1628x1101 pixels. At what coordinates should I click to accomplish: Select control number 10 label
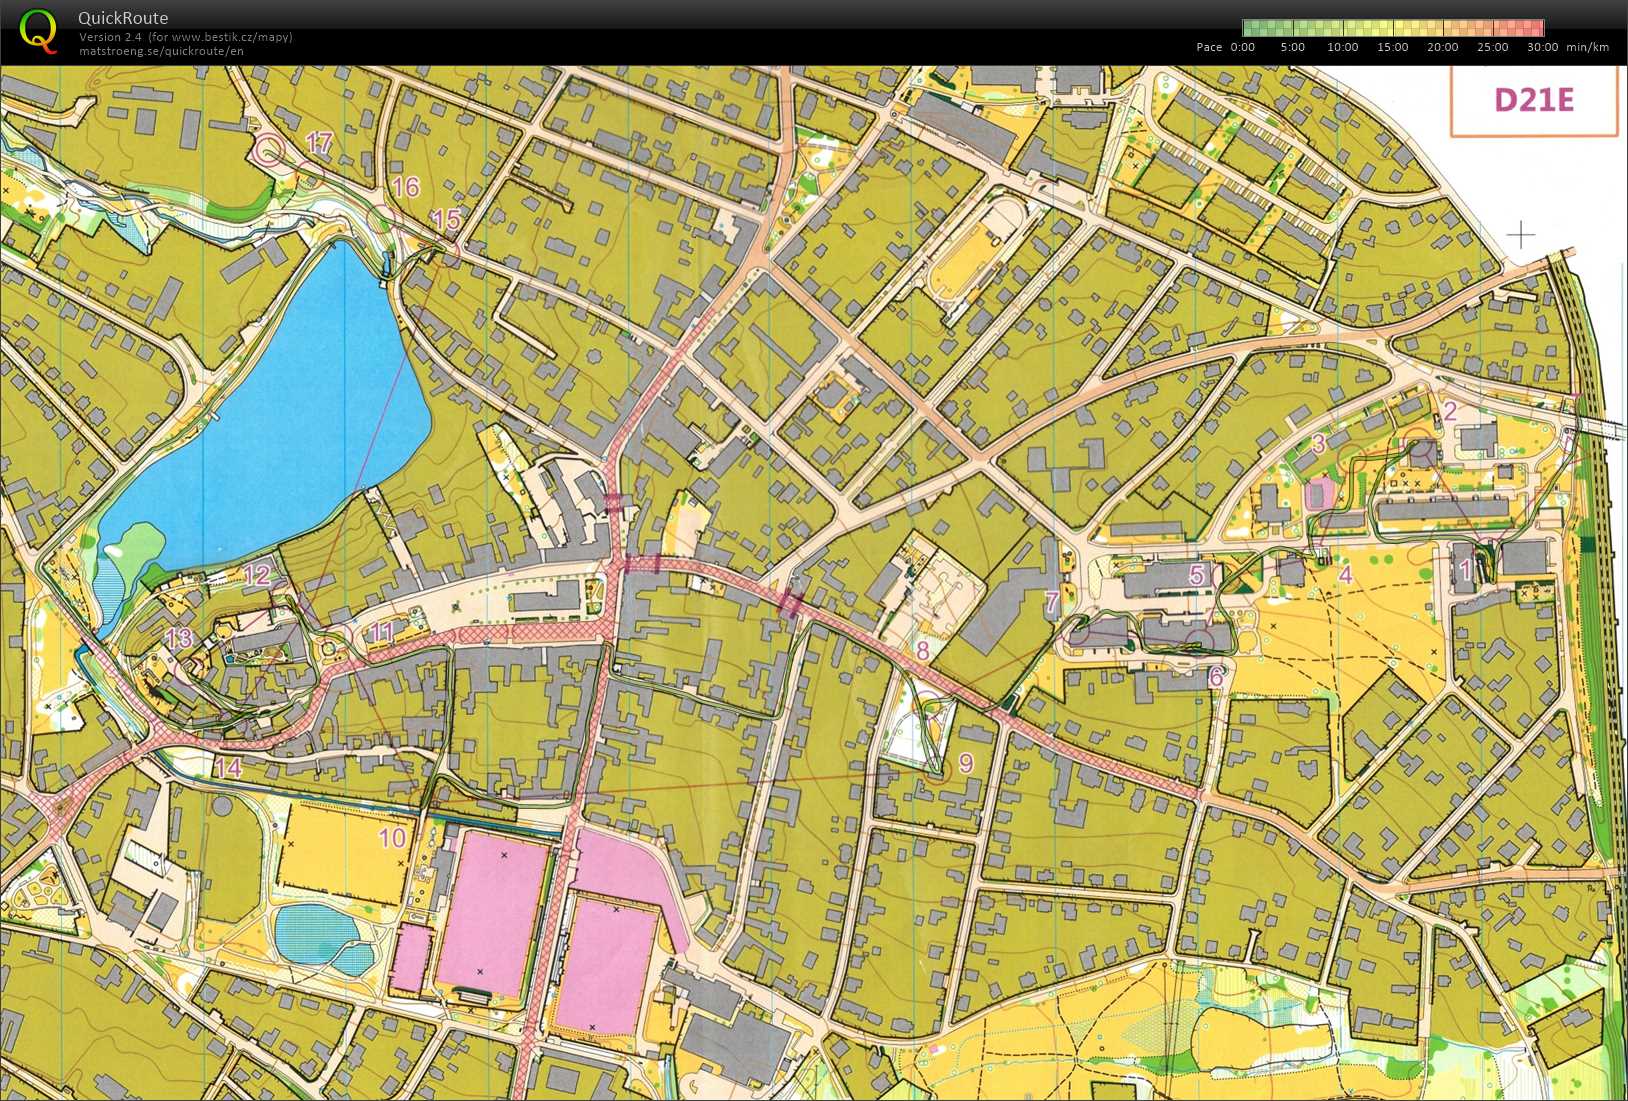point(392,838)
